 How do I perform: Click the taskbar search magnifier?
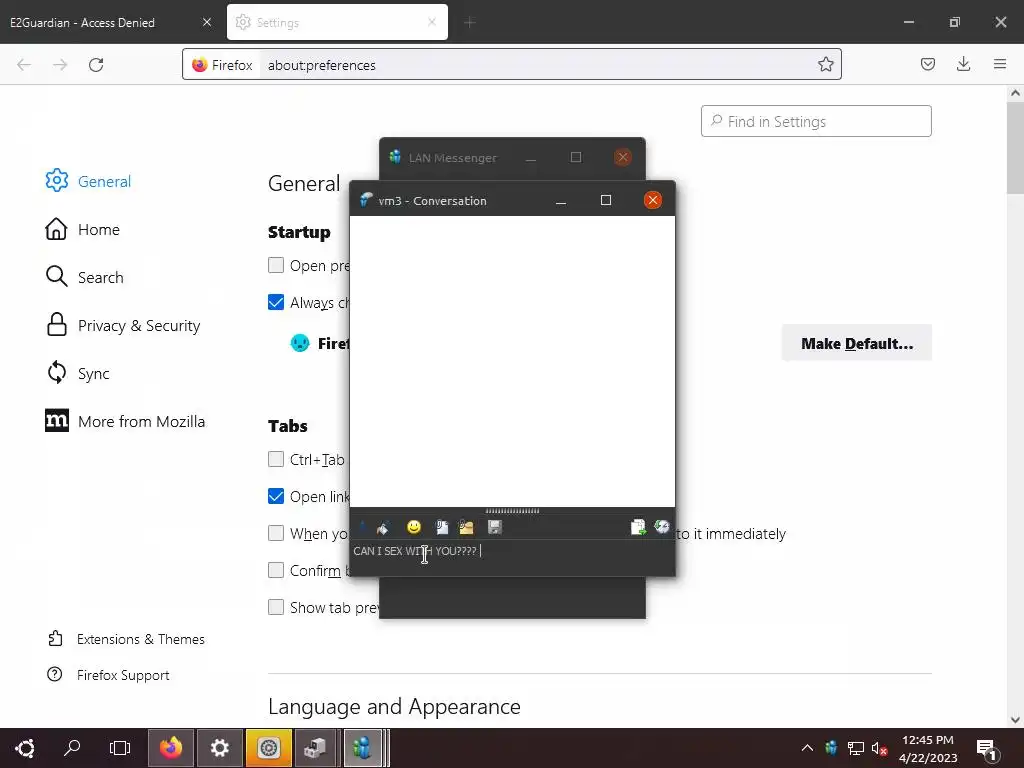[x=72, y=748]
